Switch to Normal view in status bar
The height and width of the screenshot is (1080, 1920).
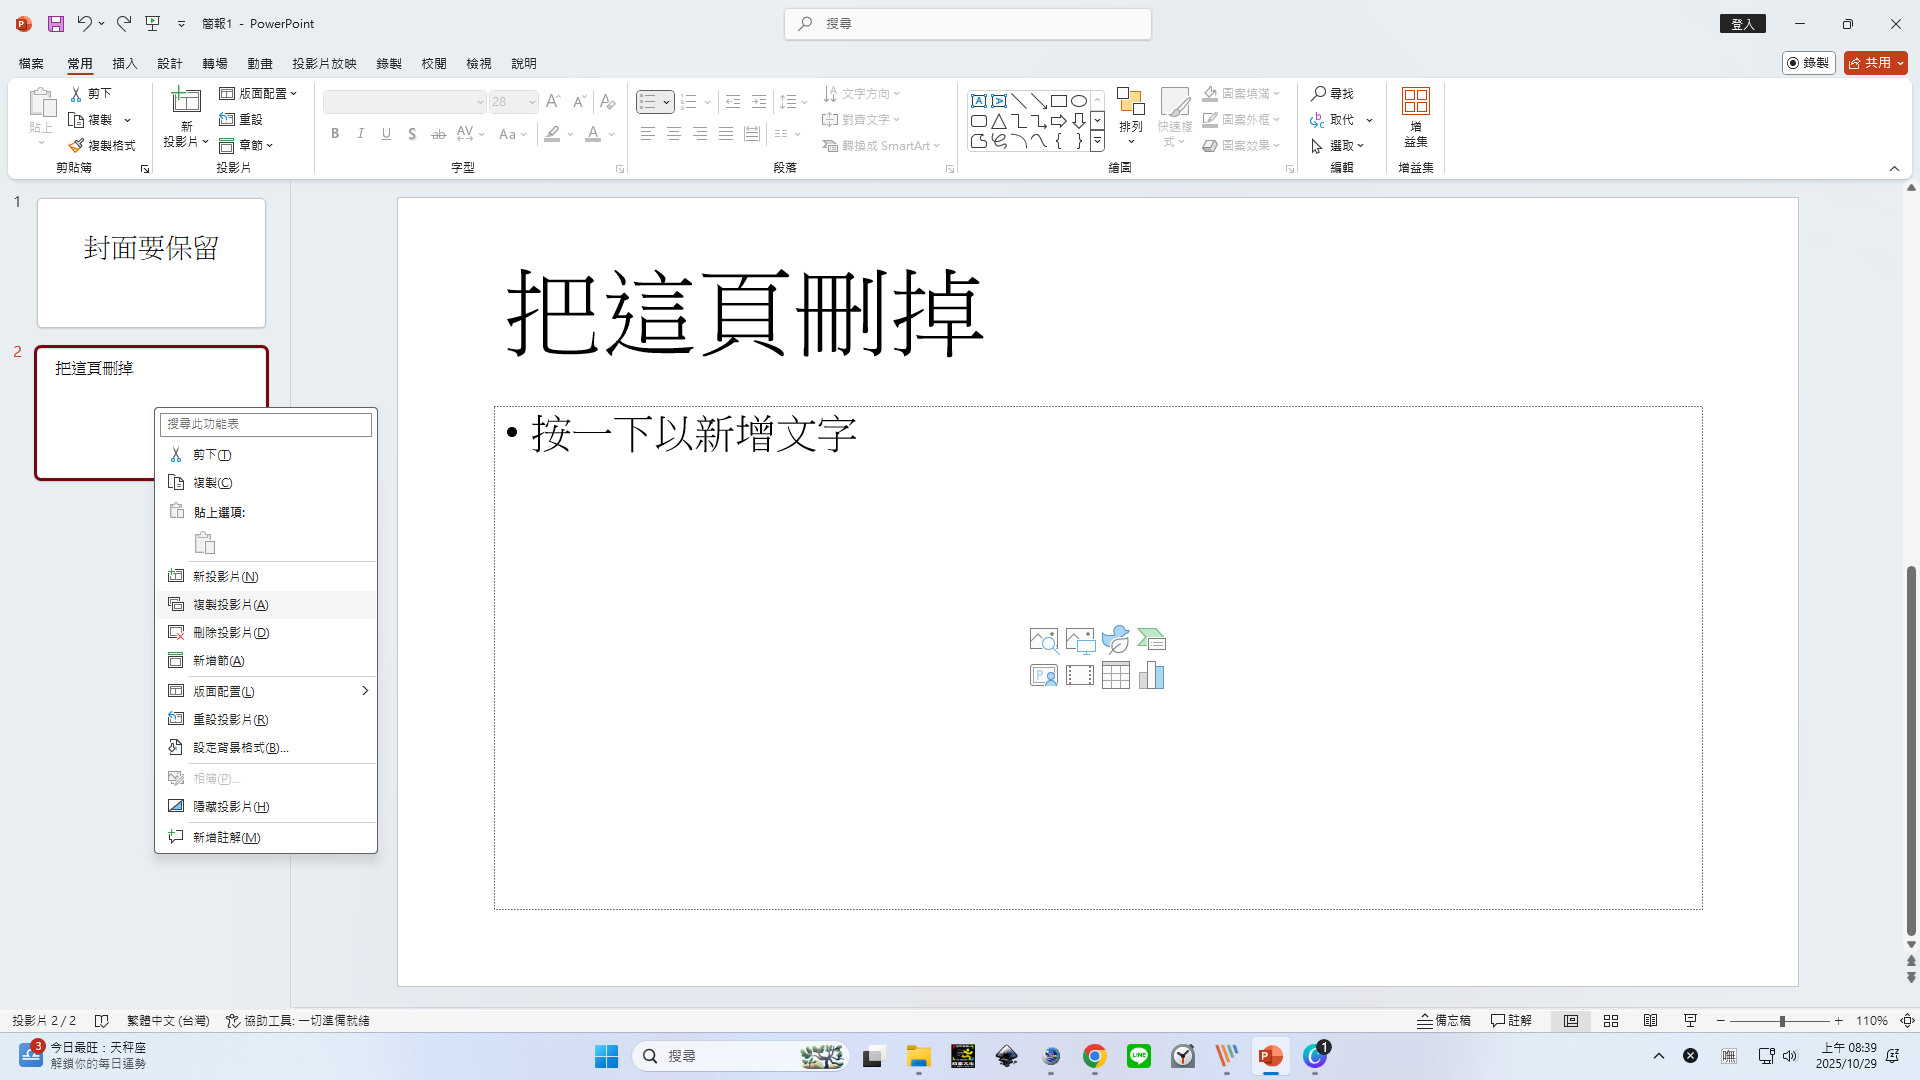click(x=1571, y=1021)
